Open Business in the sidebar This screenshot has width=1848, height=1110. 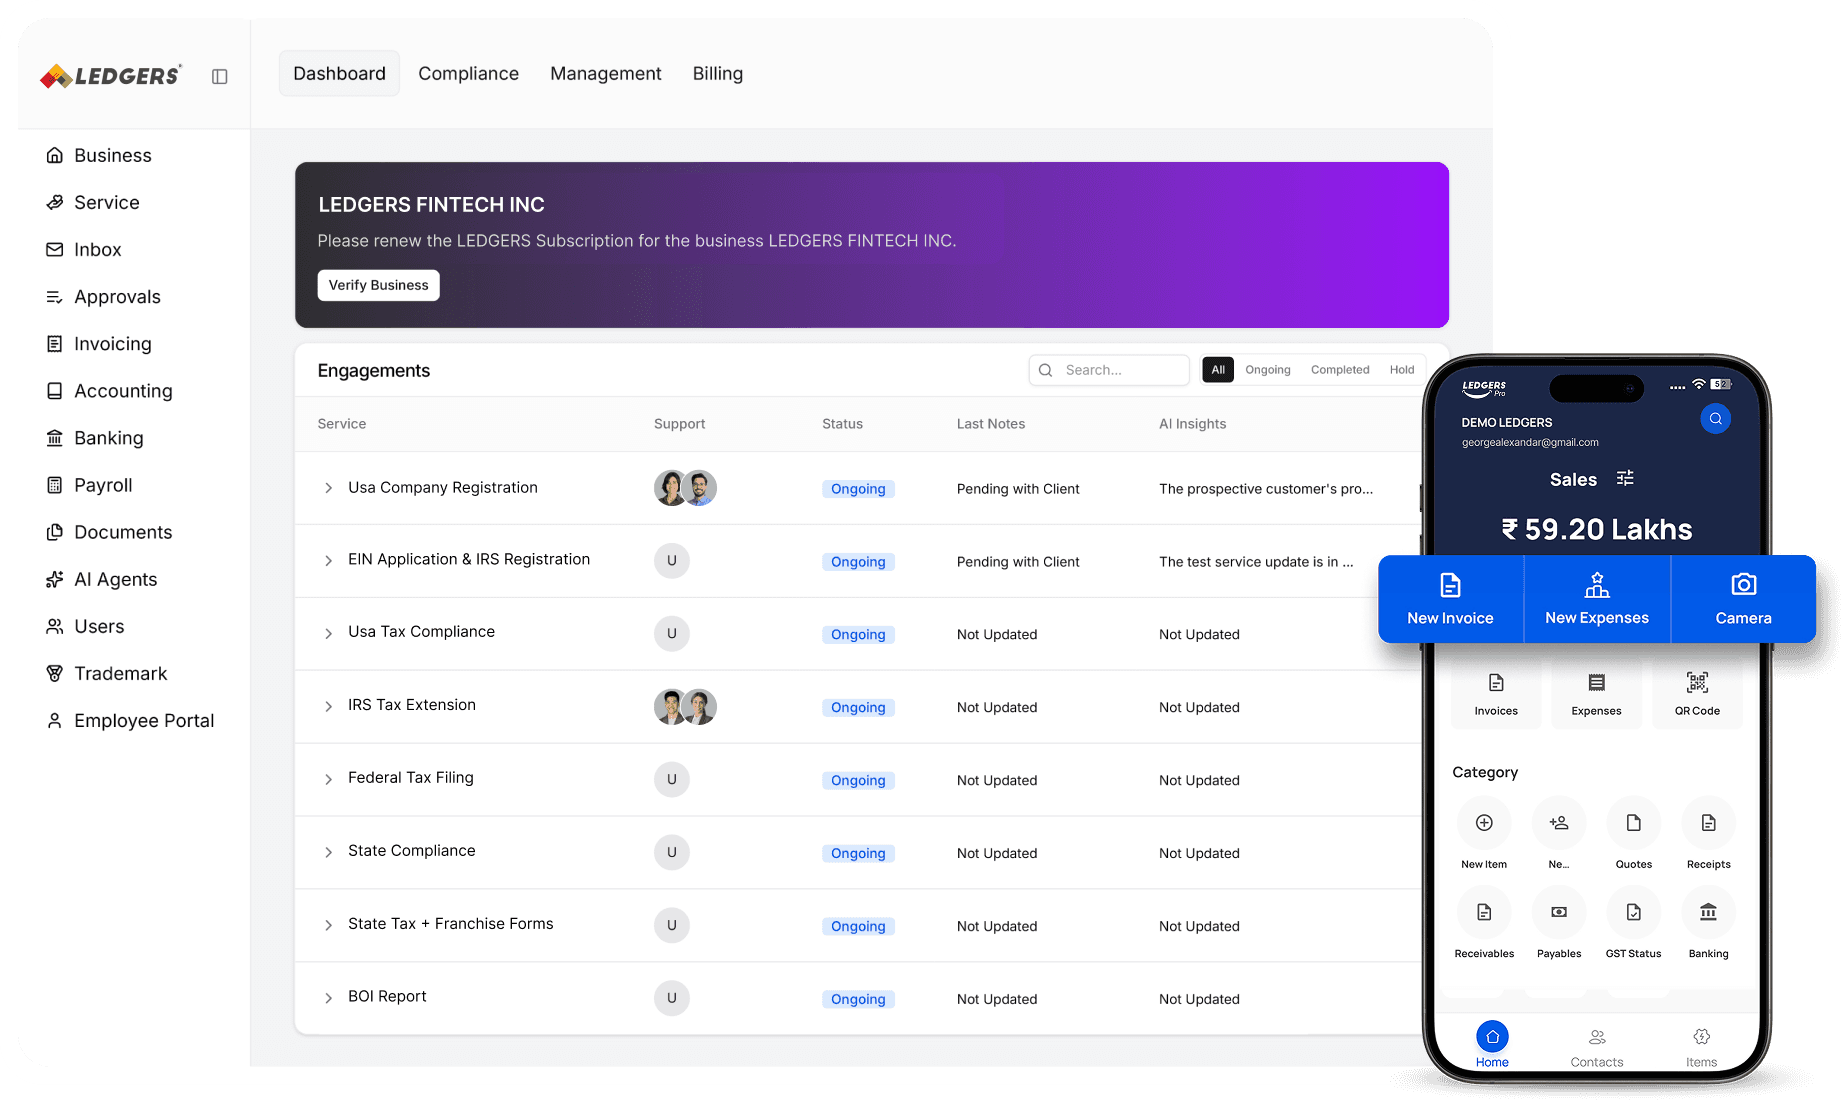(100, 155)
